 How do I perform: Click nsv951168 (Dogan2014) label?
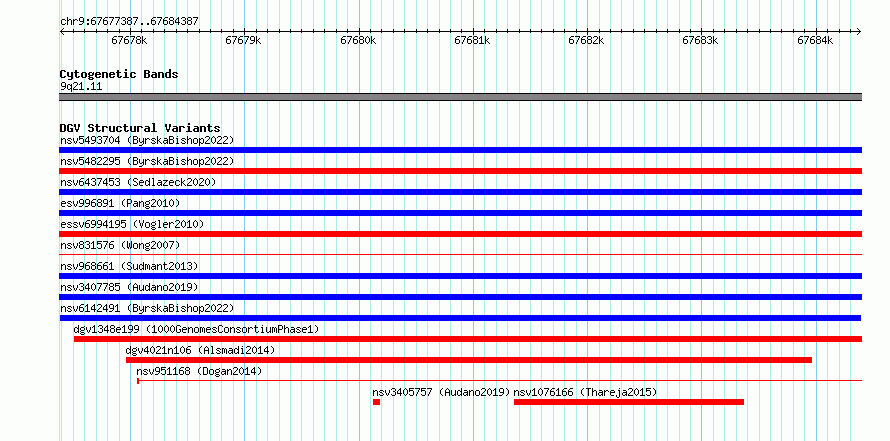click(199, 371)
